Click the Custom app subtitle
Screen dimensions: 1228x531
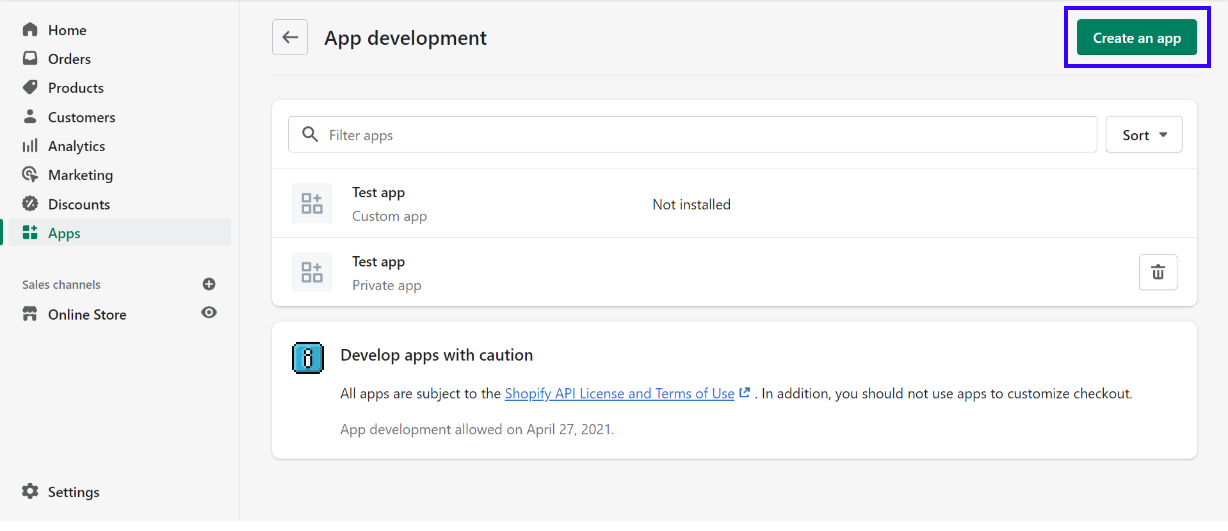(x=389, y=216)
